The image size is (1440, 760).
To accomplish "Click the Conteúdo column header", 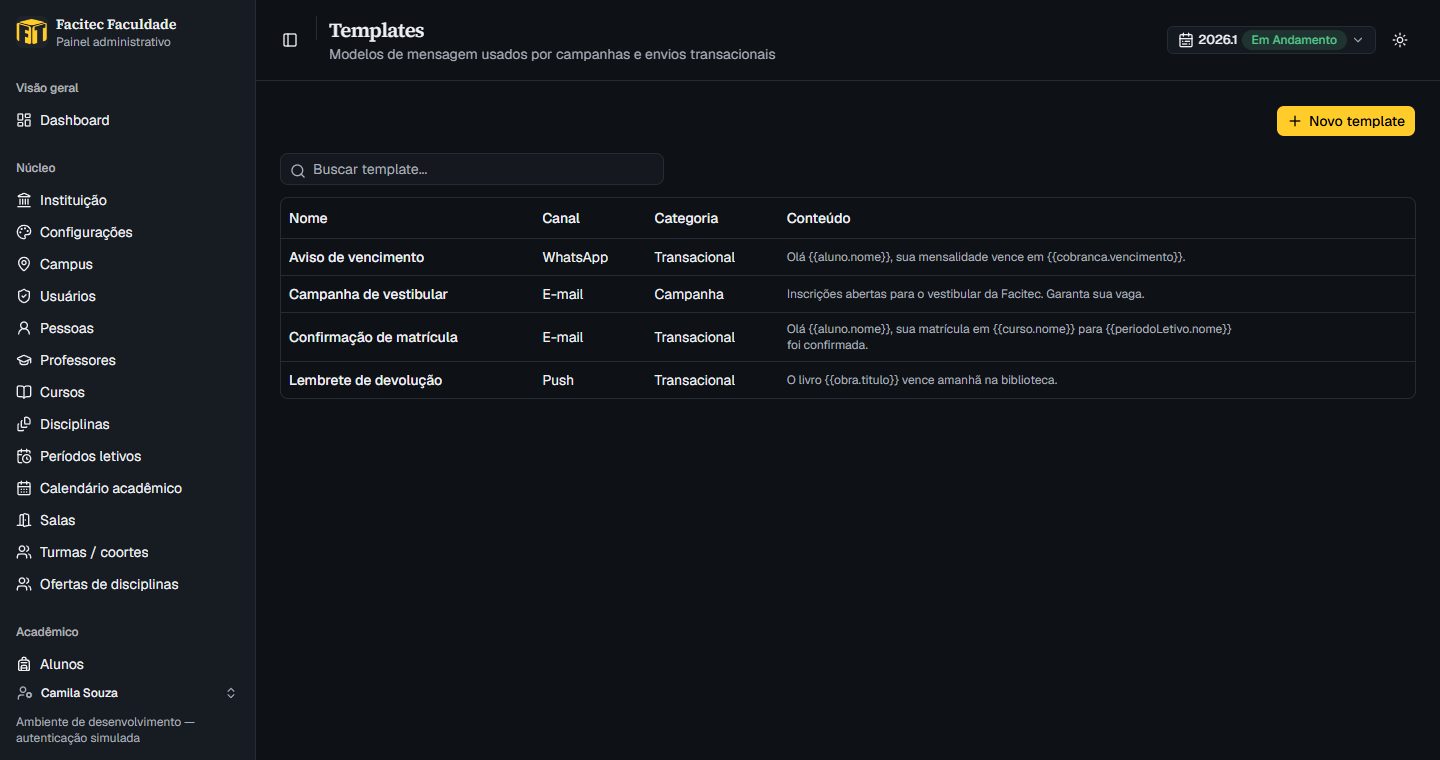I will point(819,218).
